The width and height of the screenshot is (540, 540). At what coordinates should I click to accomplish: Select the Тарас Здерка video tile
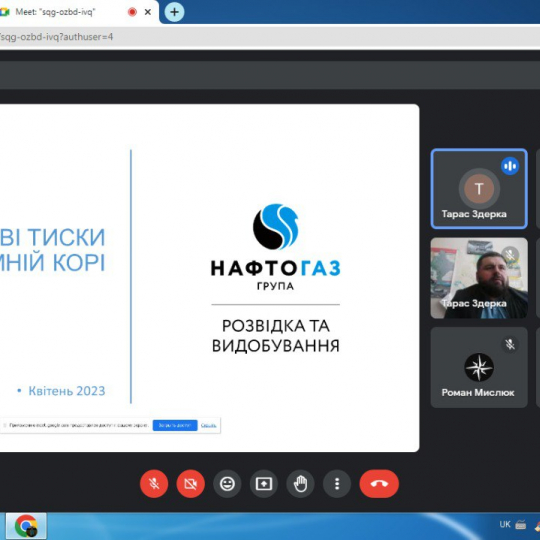pos(479,278)
